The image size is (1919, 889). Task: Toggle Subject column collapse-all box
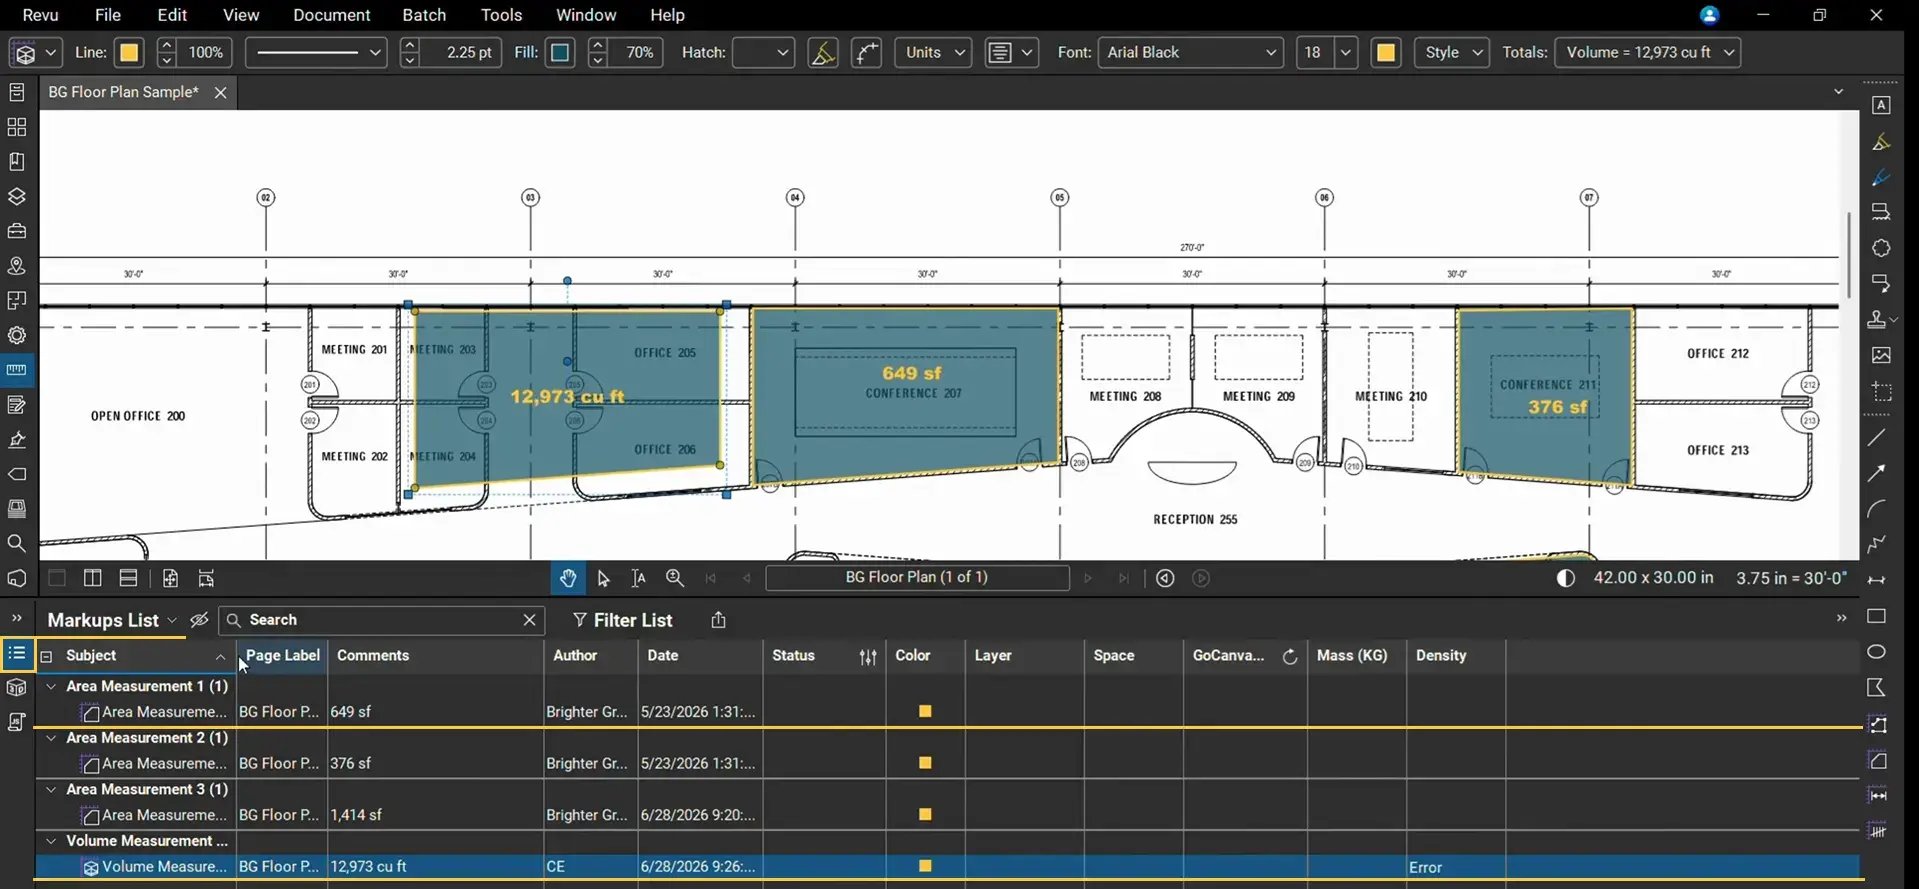click(x=46, y=657)
